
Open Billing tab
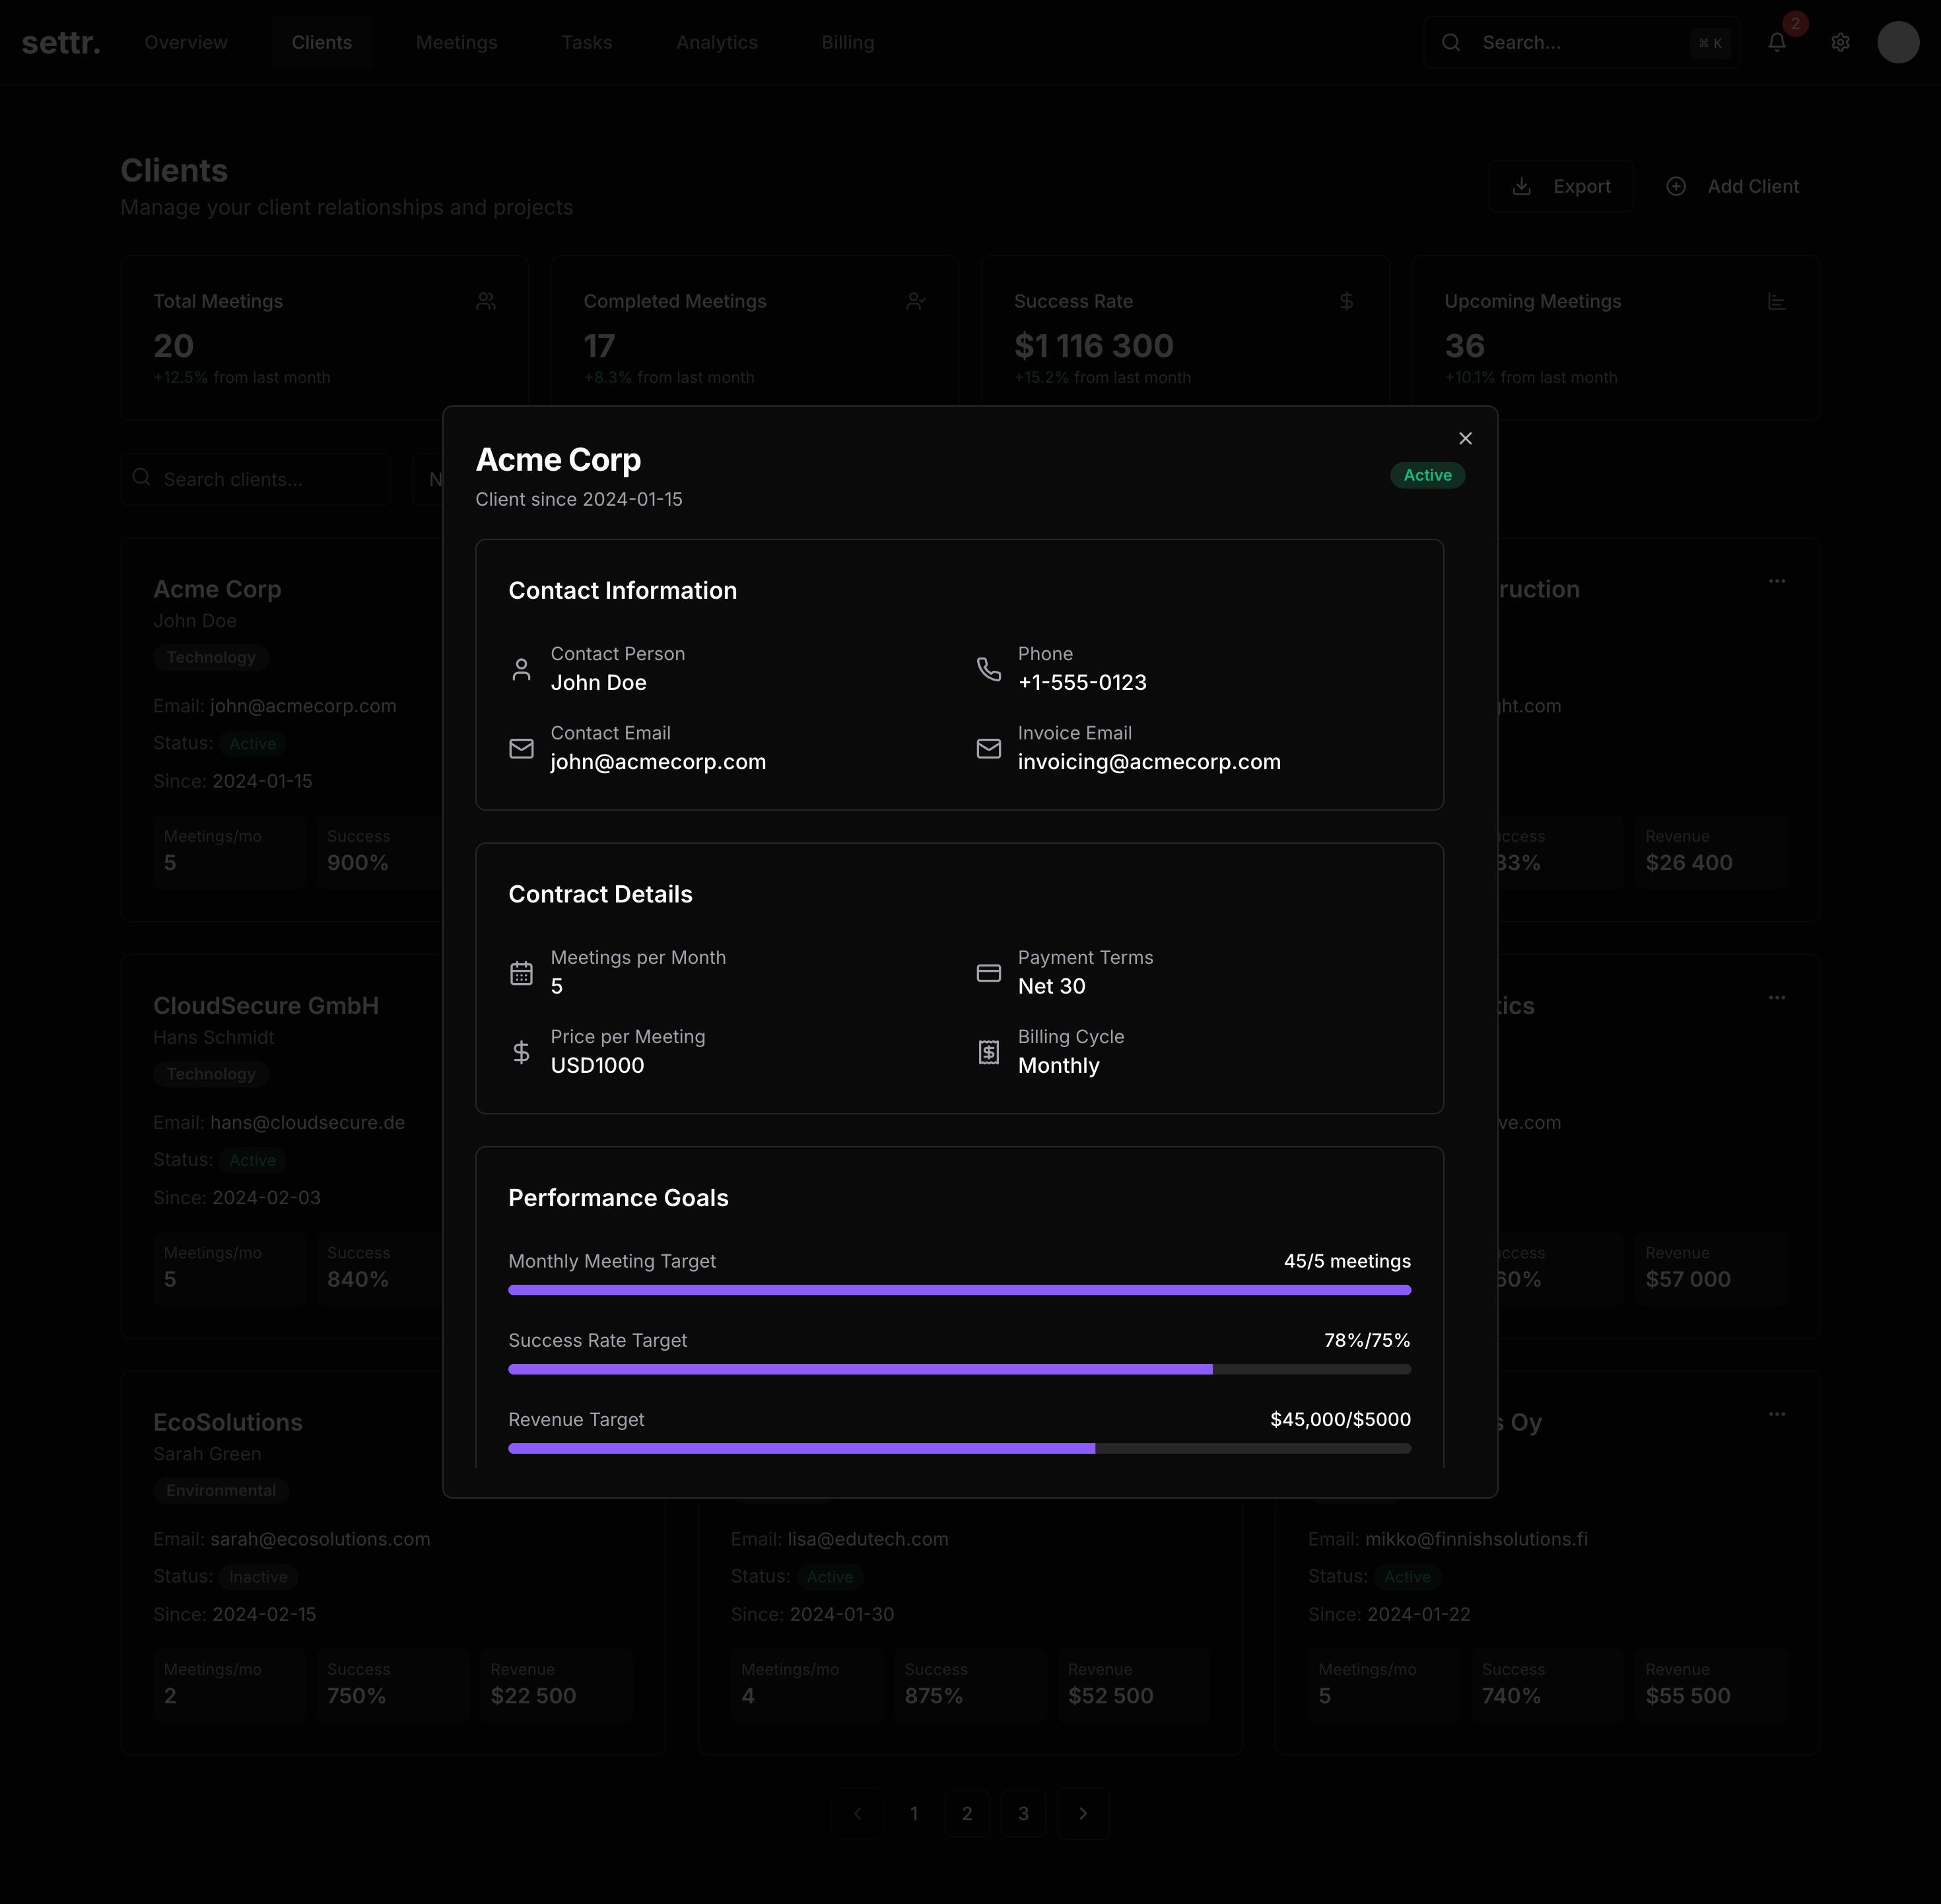(x=848, y=42)
